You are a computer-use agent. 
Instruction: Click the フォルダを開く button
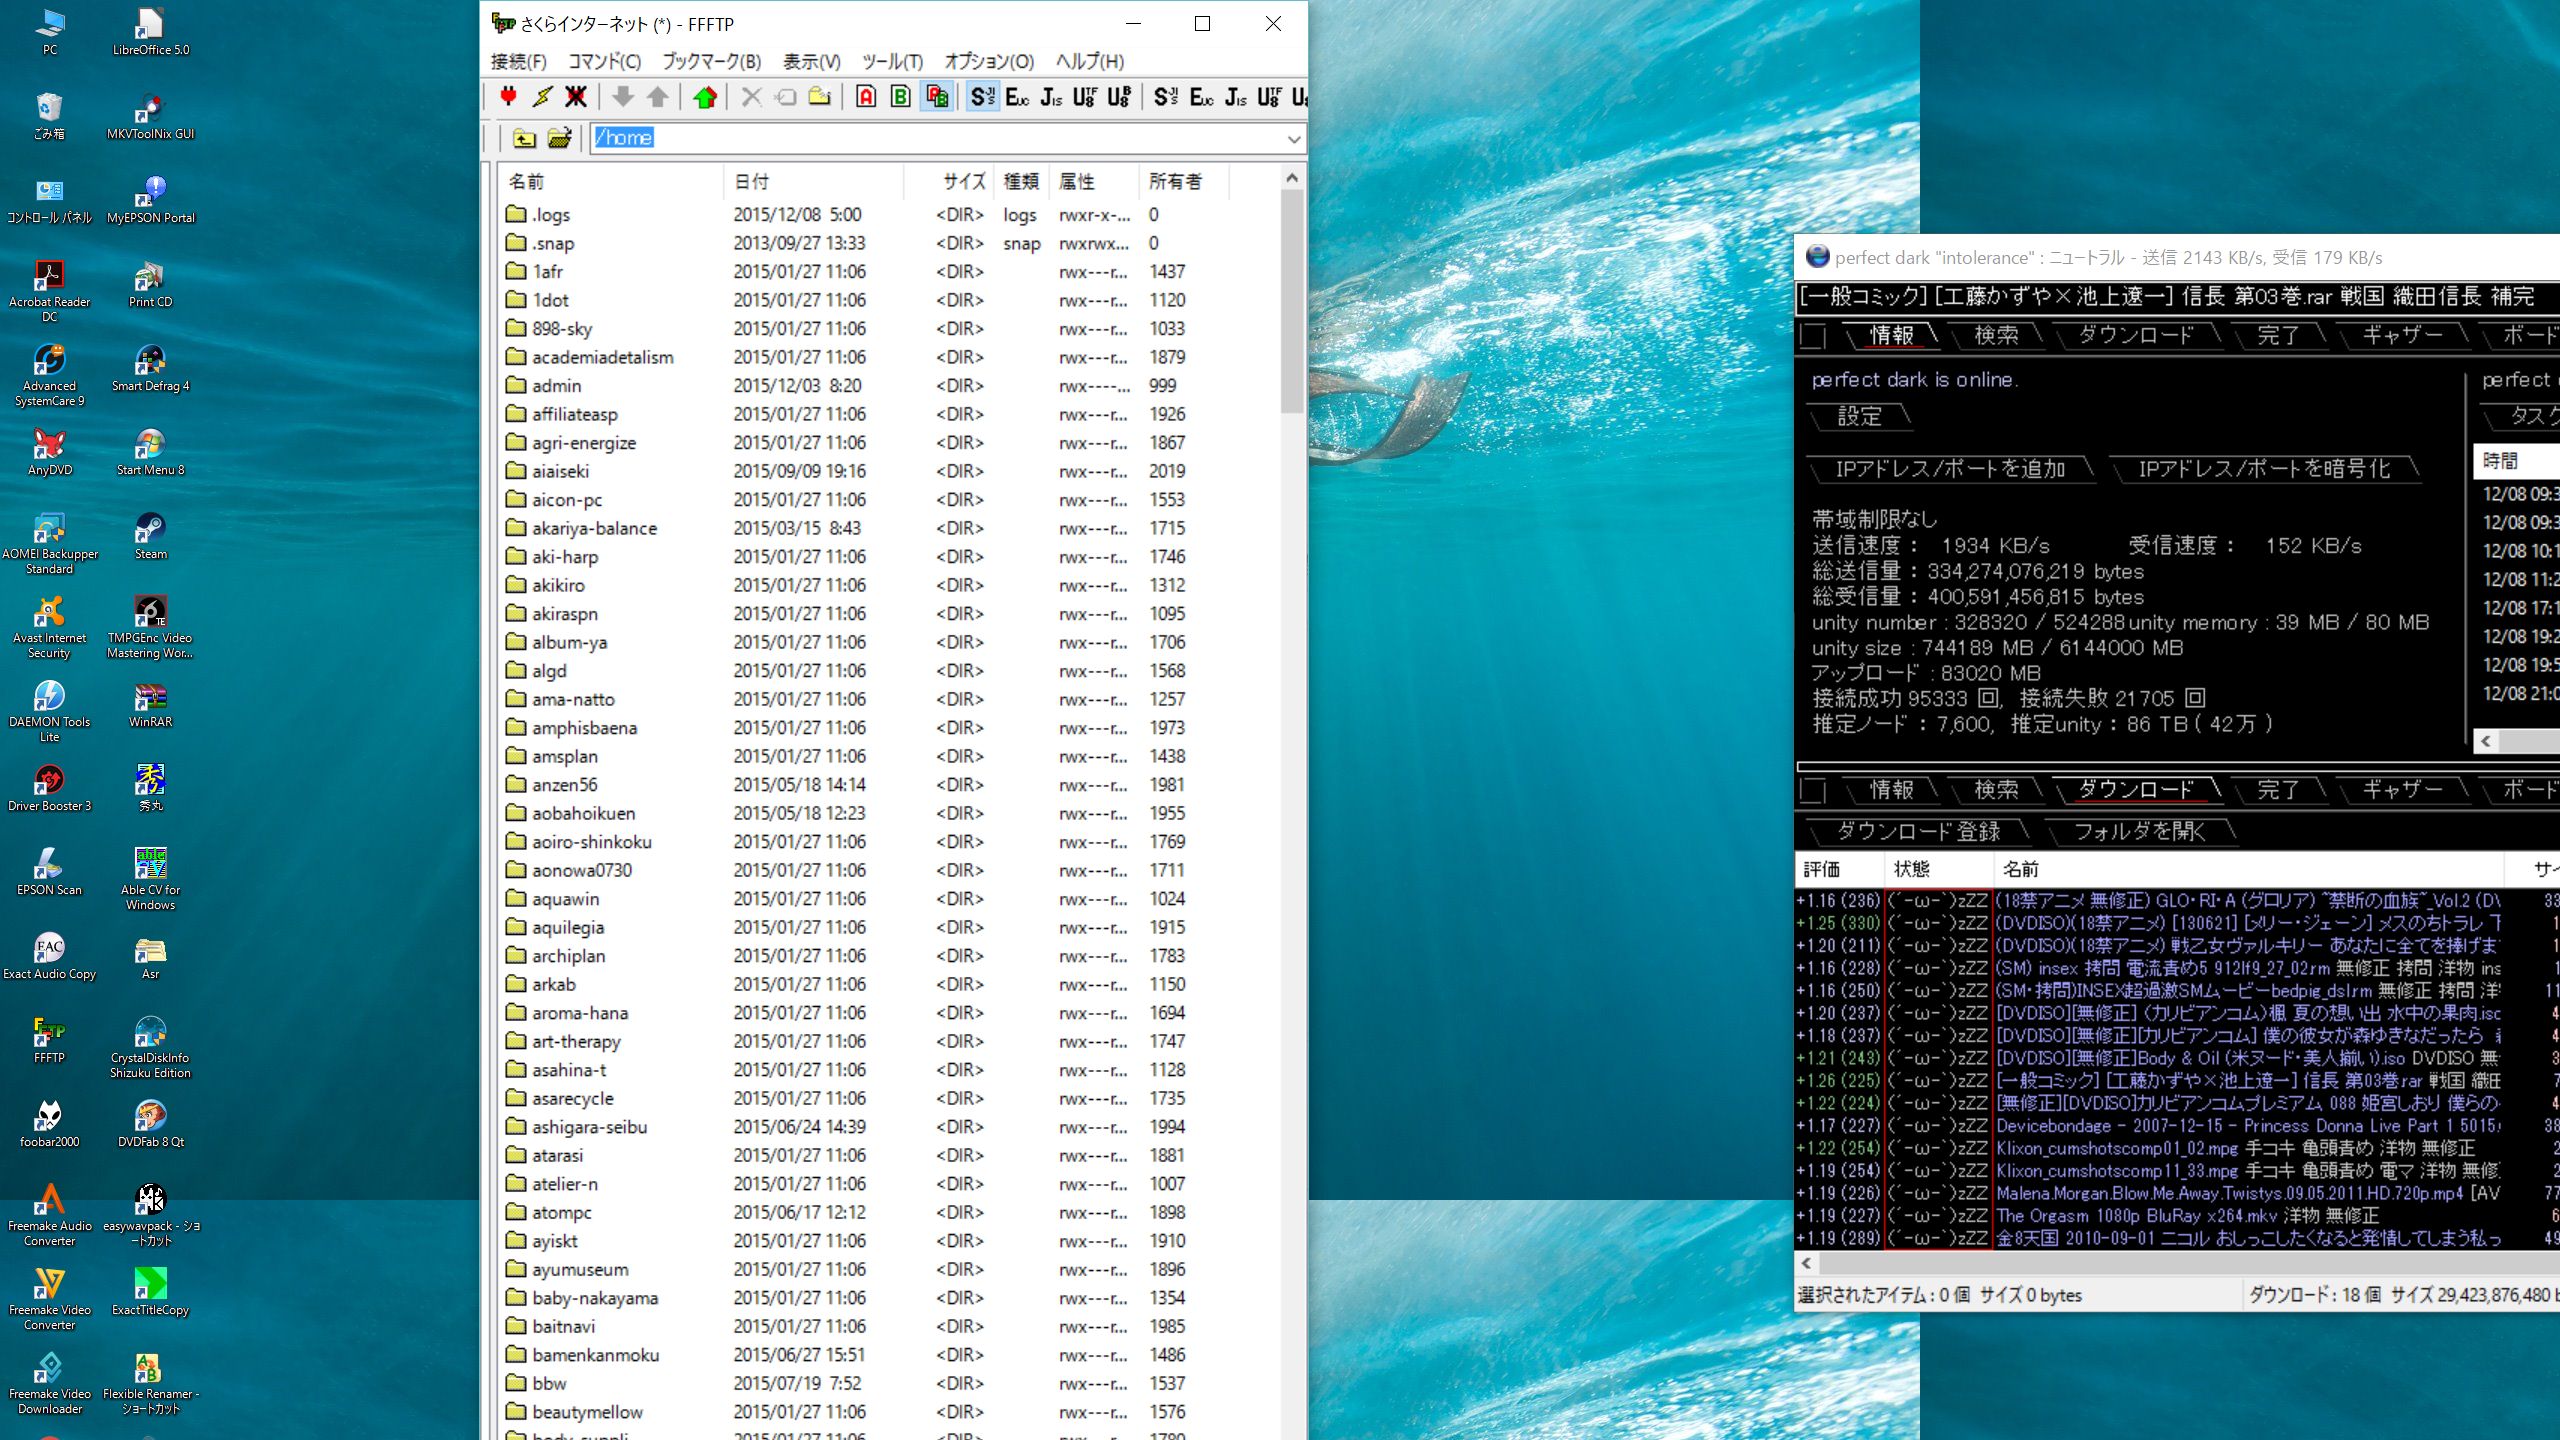(2139, 832)
